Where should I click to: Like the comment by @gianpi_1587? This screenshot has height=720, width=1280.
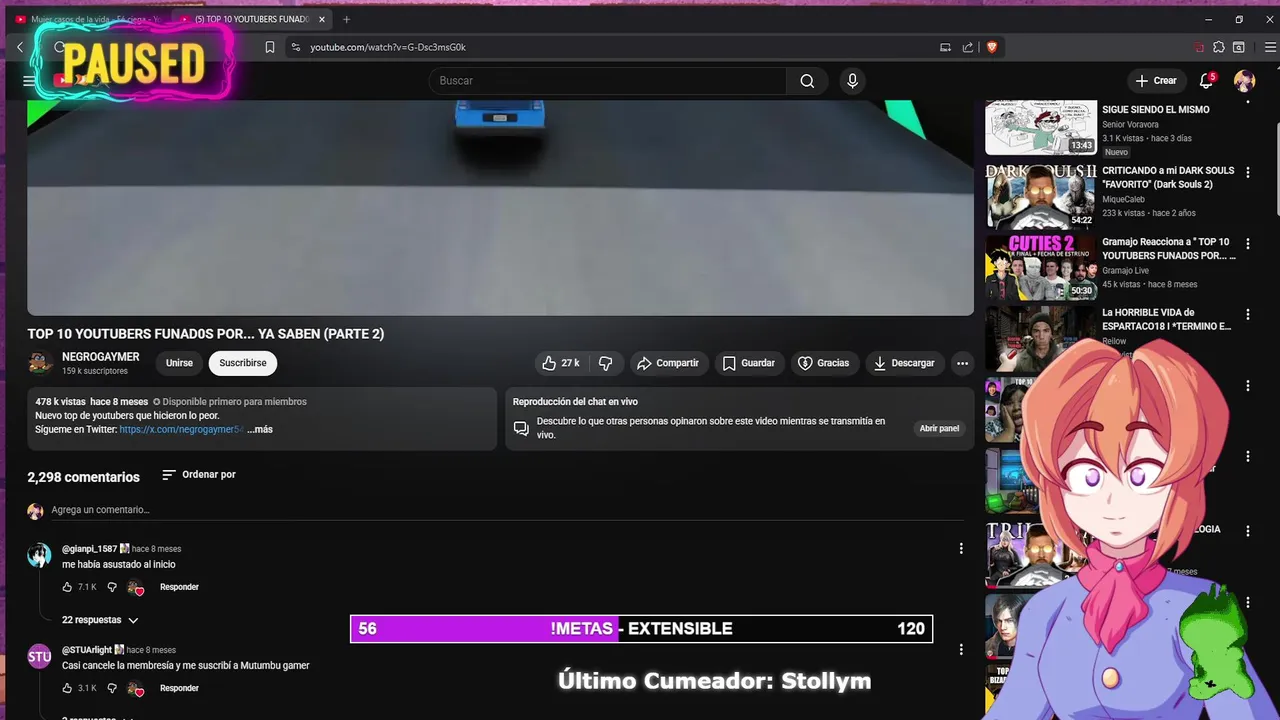tap(67, 587)
